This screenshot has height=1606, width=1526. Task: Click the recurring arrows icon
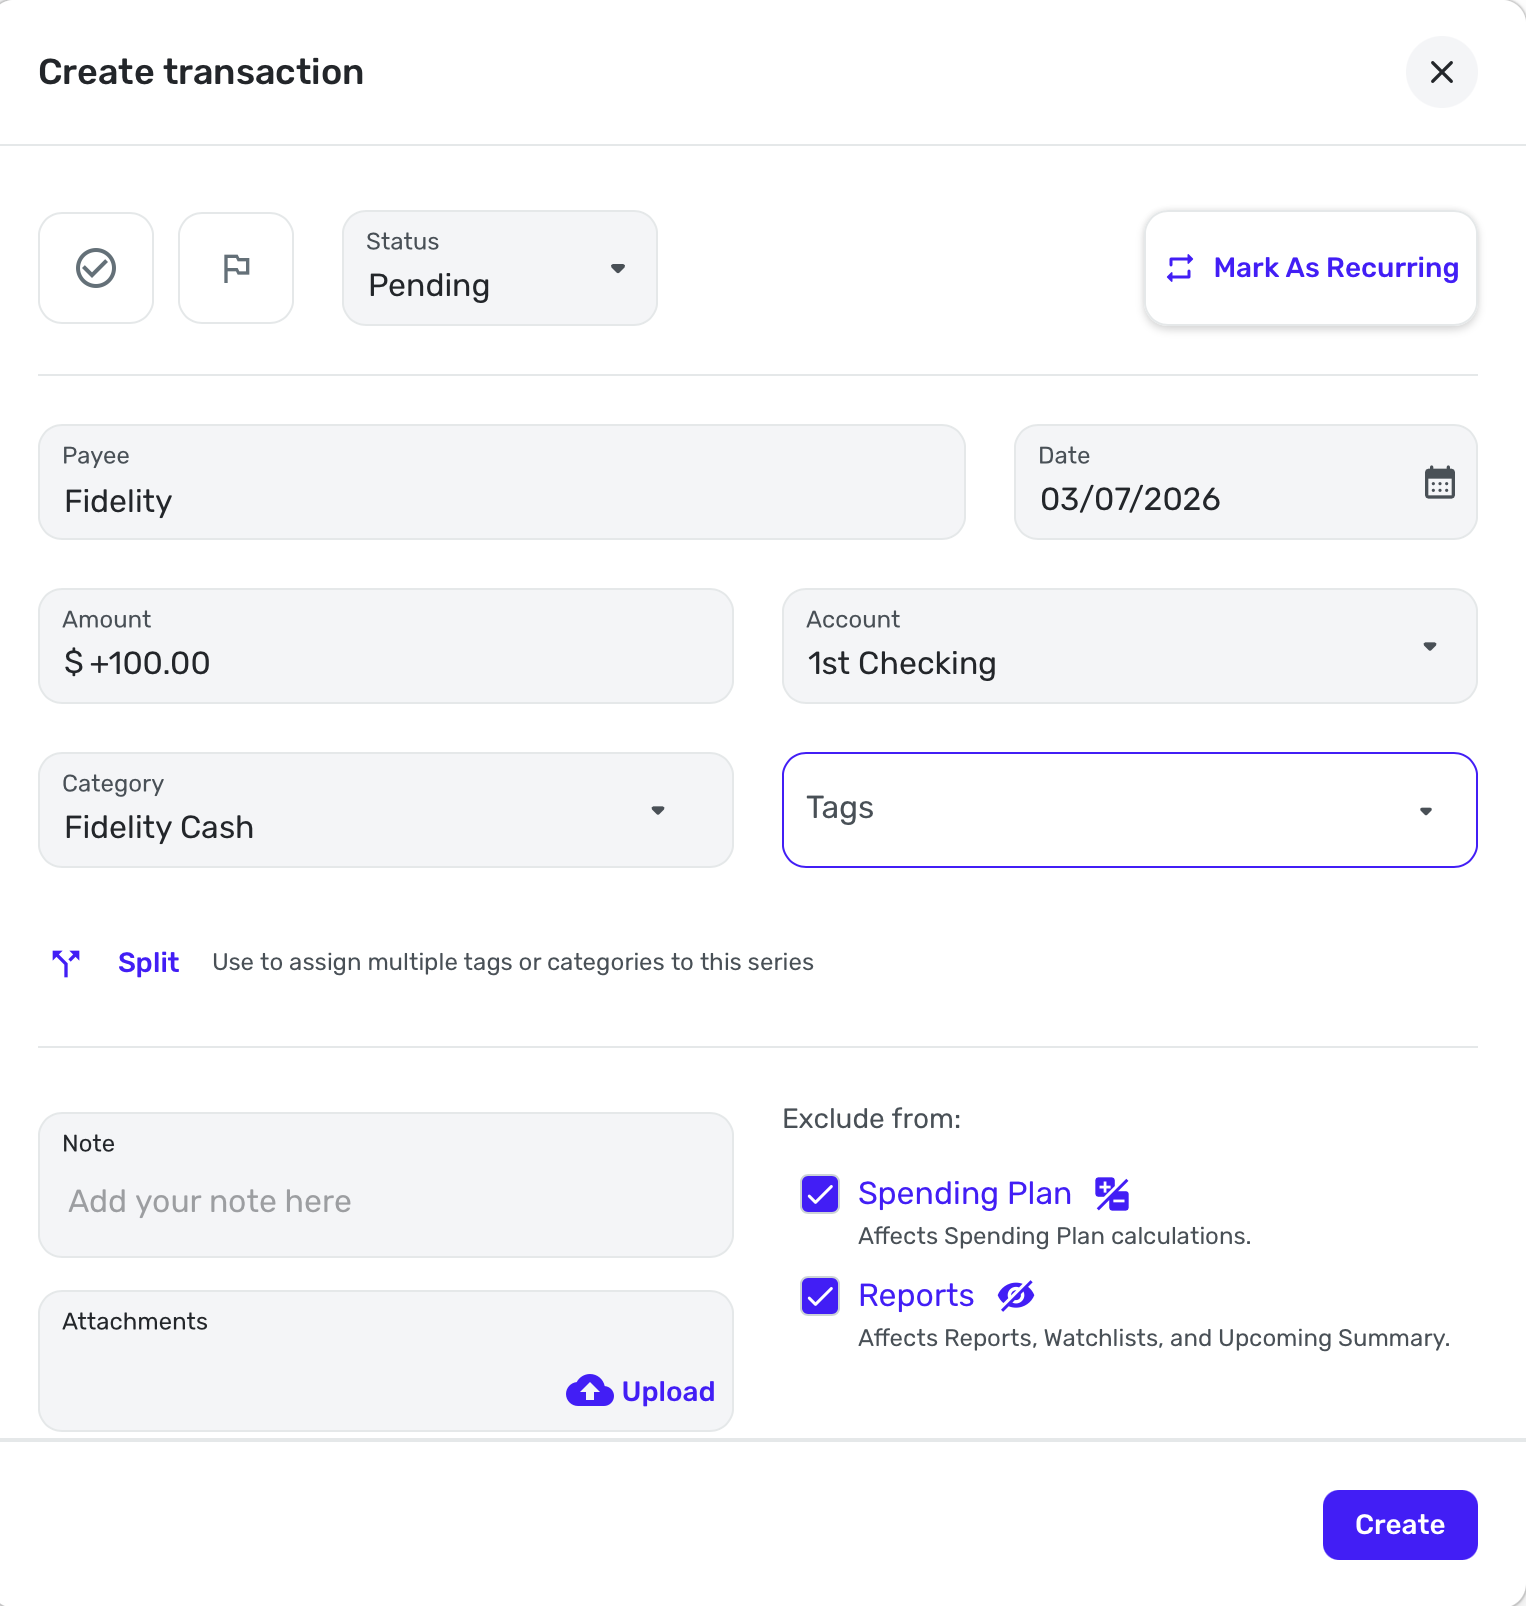point(1180,268)
